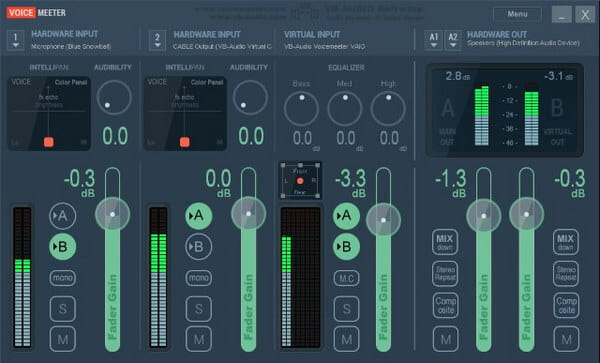600x363 pixels.
Task: Open the A2 output device menu
Action: tap(453, 40)
